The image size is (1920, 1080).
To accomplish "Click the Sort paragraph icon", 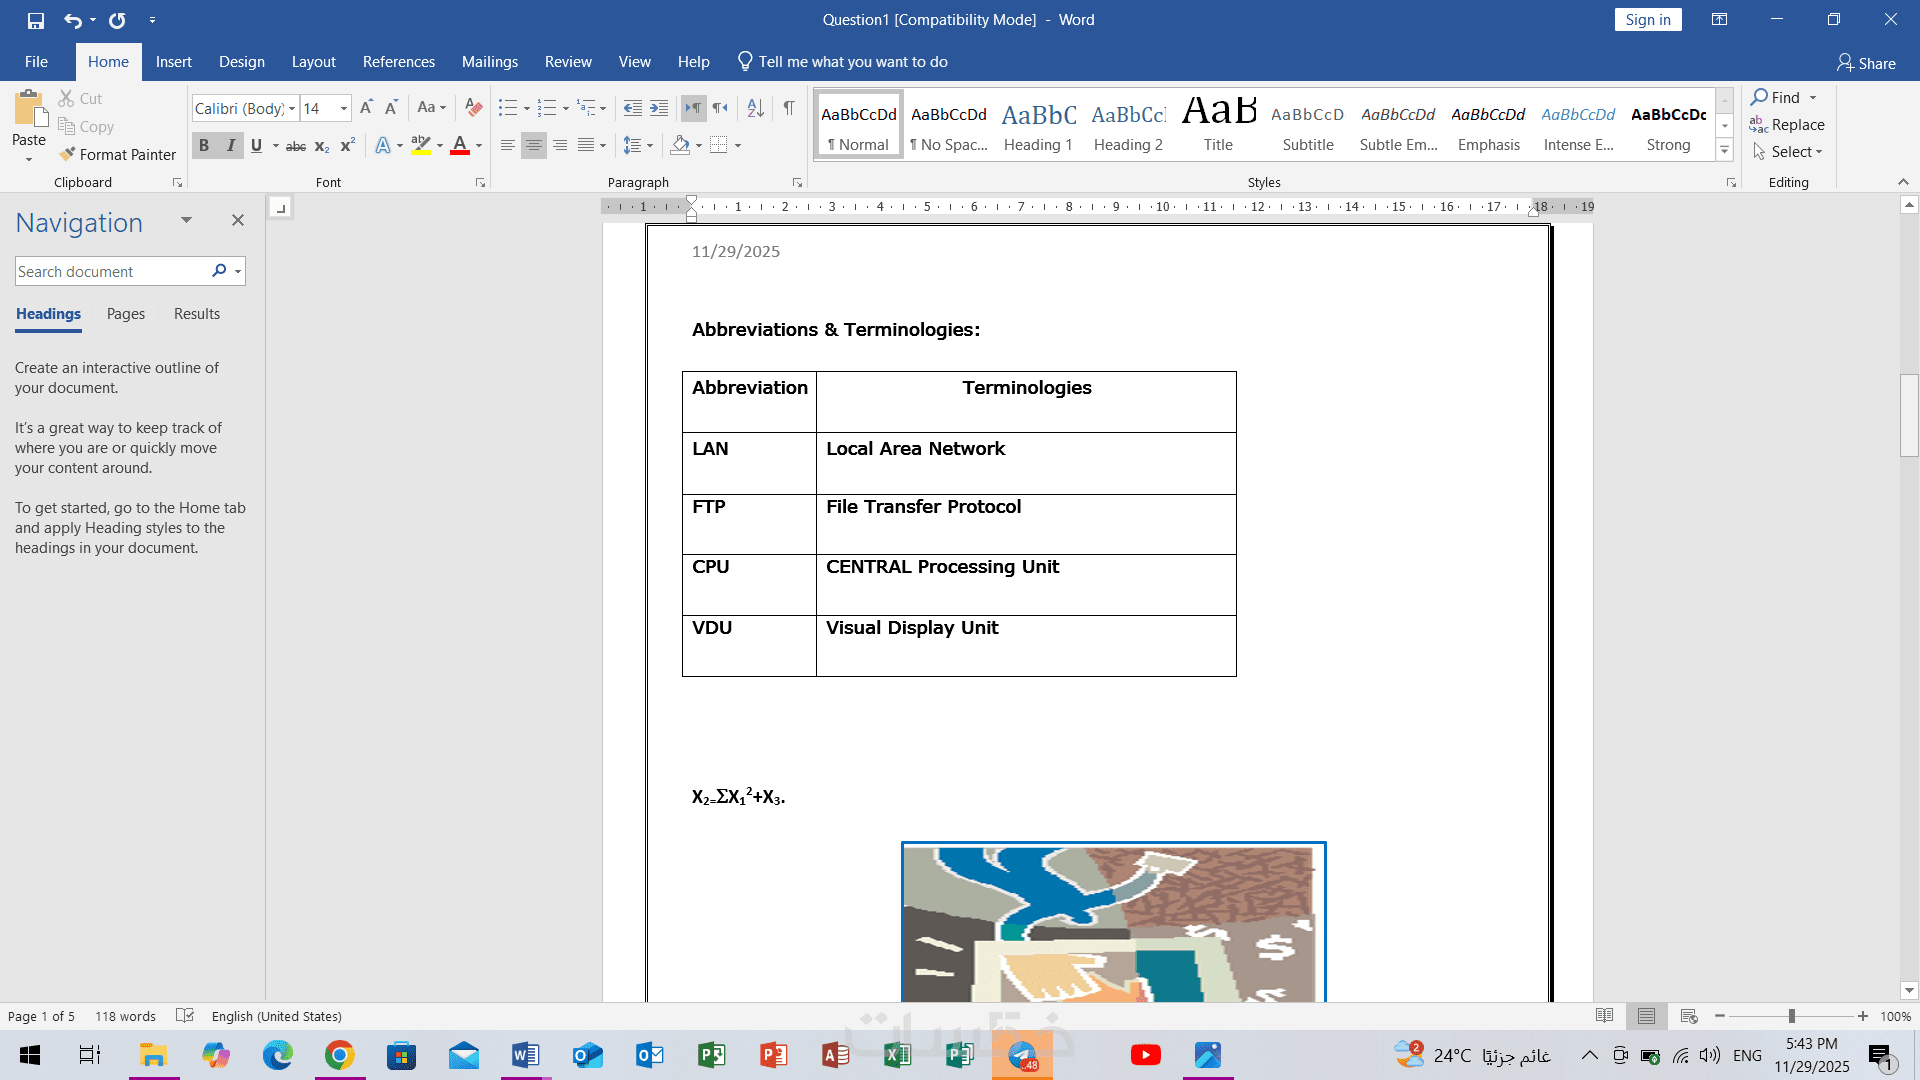I will [x=756, y=108].
